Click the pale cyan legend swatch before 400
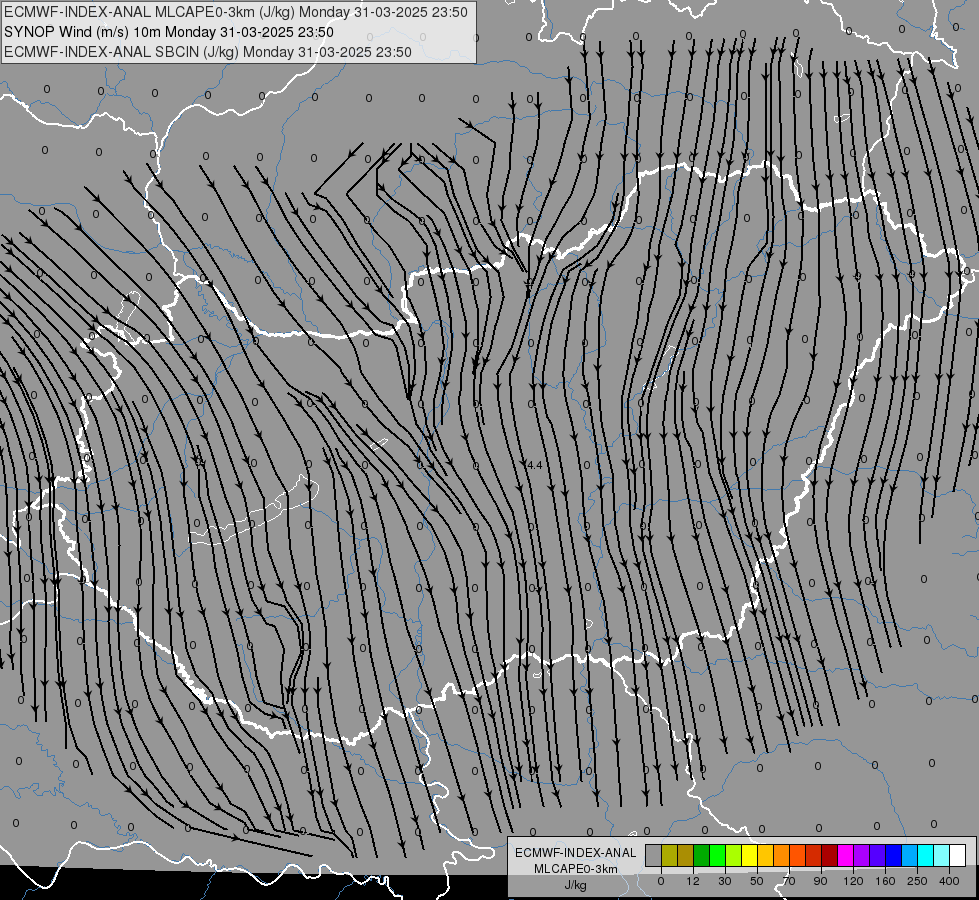The height and width of the screenshot is (900, 979). pyautogui.click(x=942, y=856)
